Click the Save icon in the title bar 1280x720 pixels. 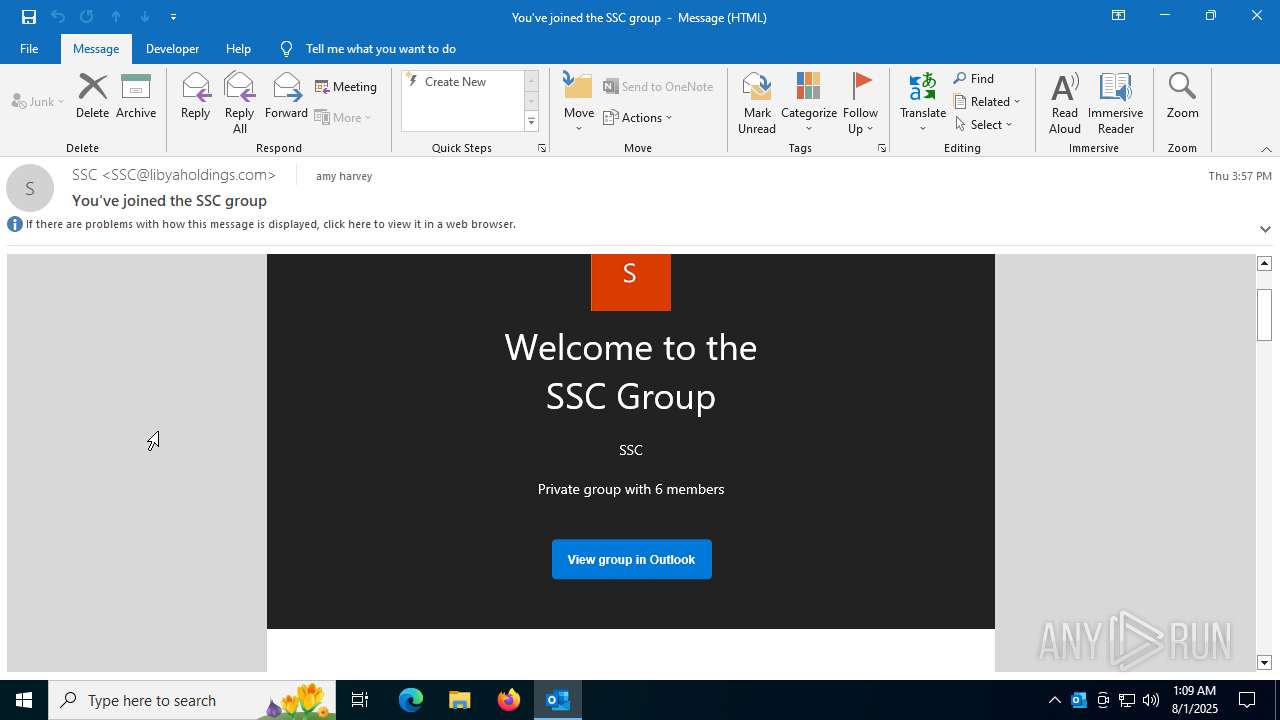point(29,17)
